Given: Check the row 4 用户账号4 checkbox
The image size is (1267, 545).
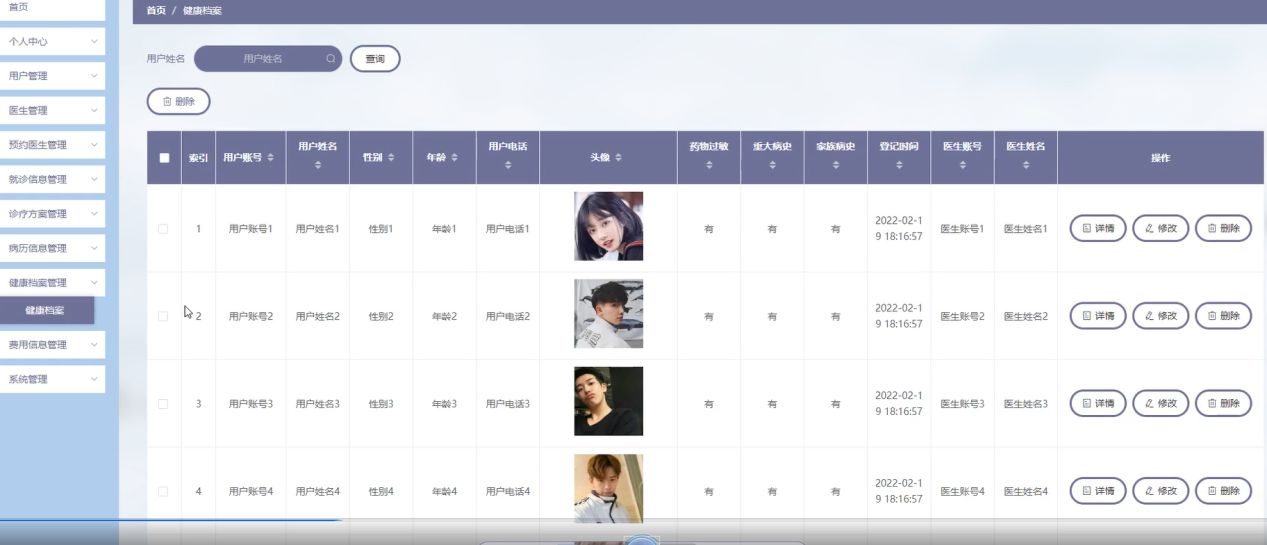Looking at the screenshot, I should tap(163, 491).
